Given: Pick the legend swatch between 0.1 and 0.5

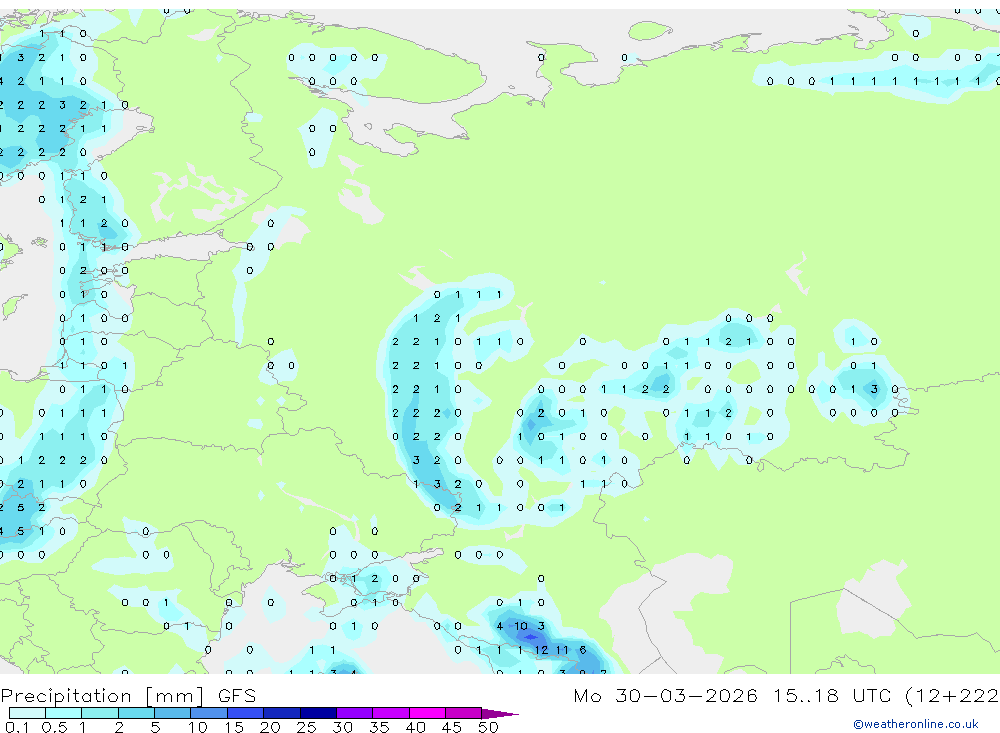Looking at the screenshot, I should [27, 713].
